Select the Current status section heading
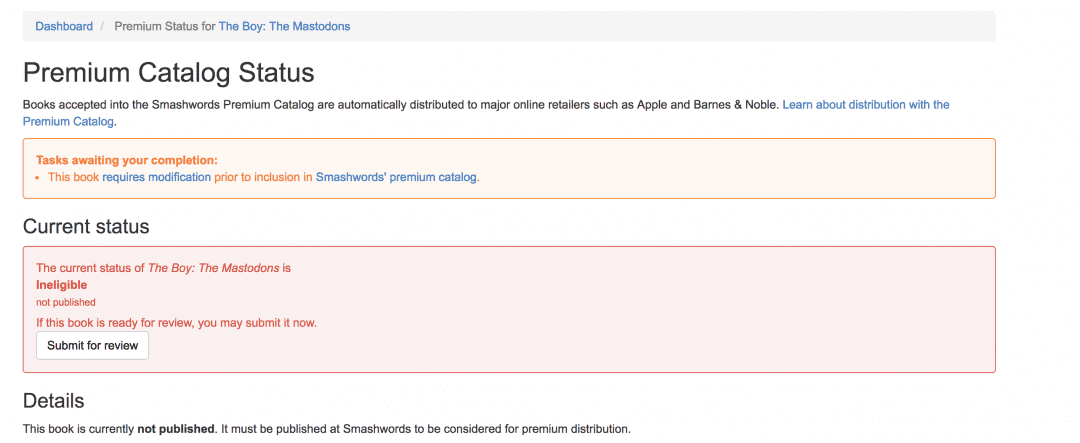 [x=86, y=226]
